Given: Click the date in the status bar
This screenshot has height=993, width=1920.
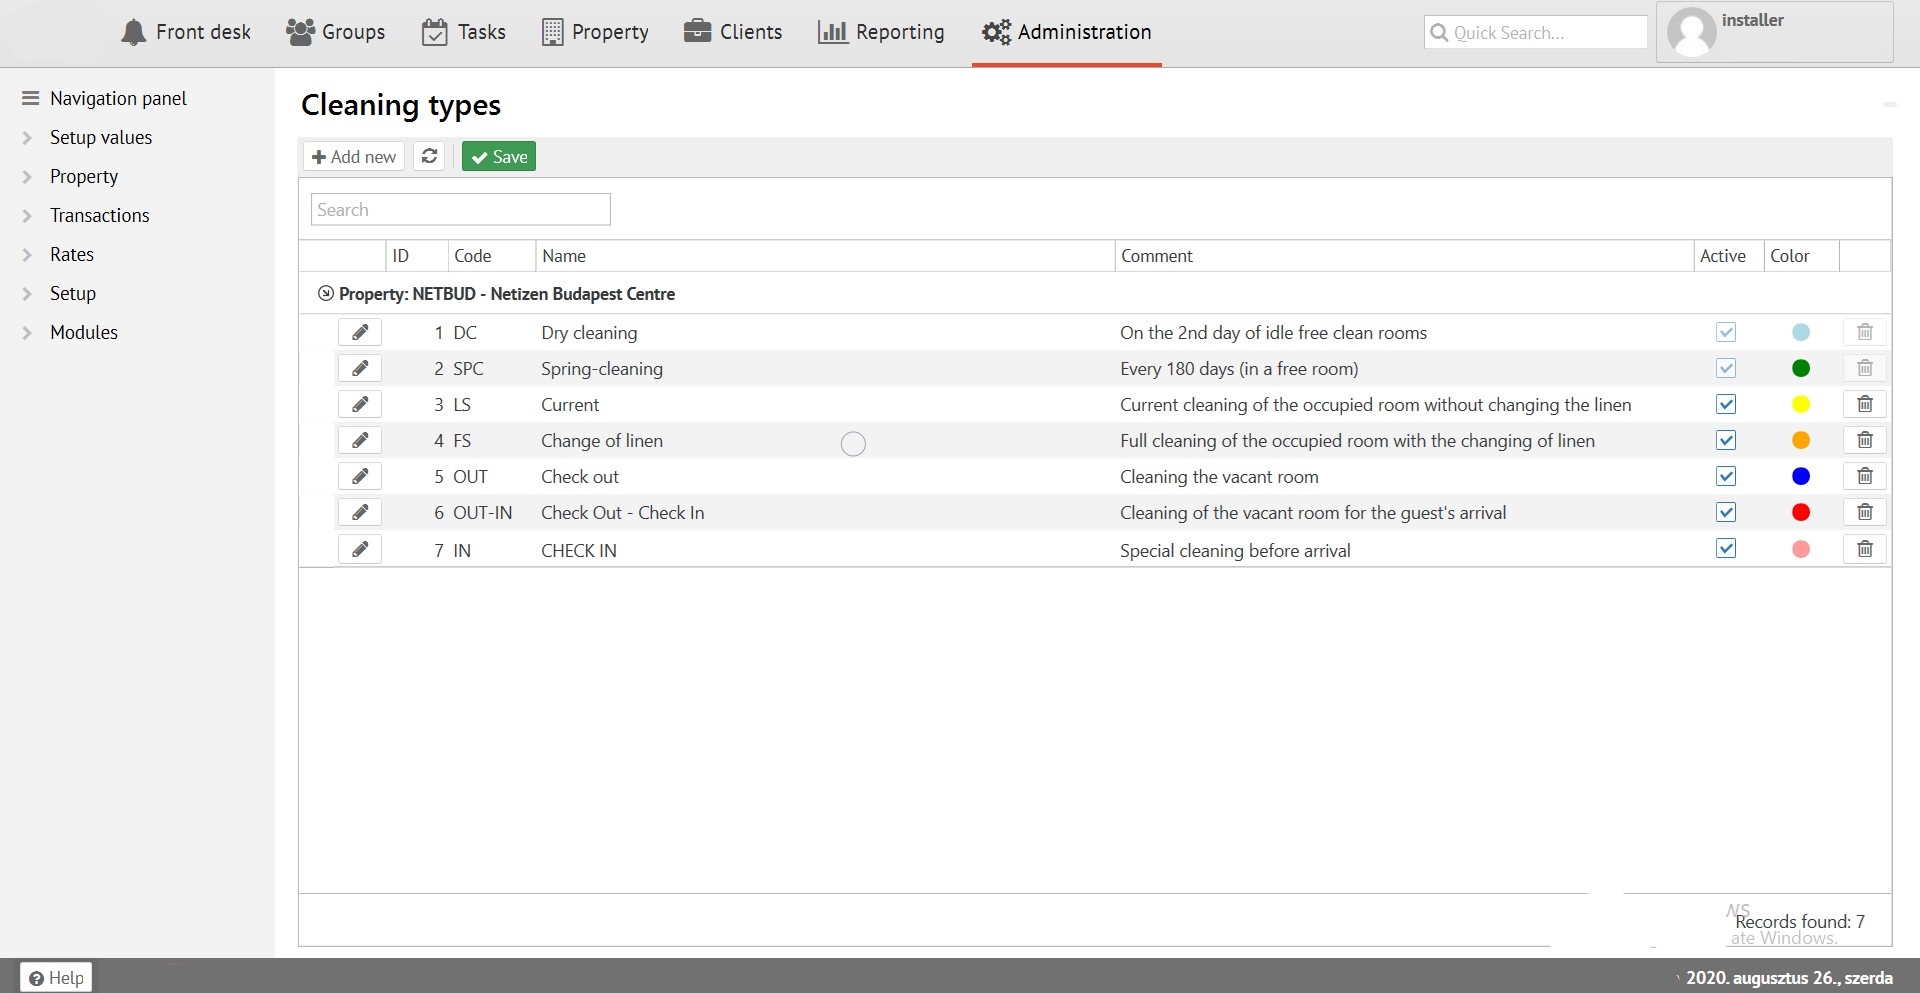Looking at the screenshot, I should (x=1789, y=977).
